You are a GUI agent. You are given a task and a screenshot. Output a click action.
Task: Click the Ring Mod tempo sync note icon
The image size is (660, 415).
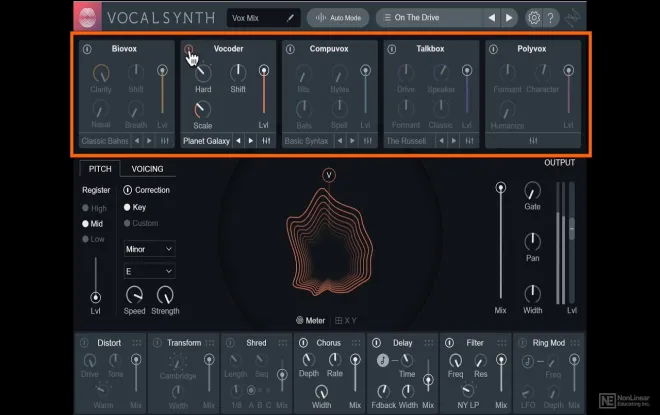[527, 361]
